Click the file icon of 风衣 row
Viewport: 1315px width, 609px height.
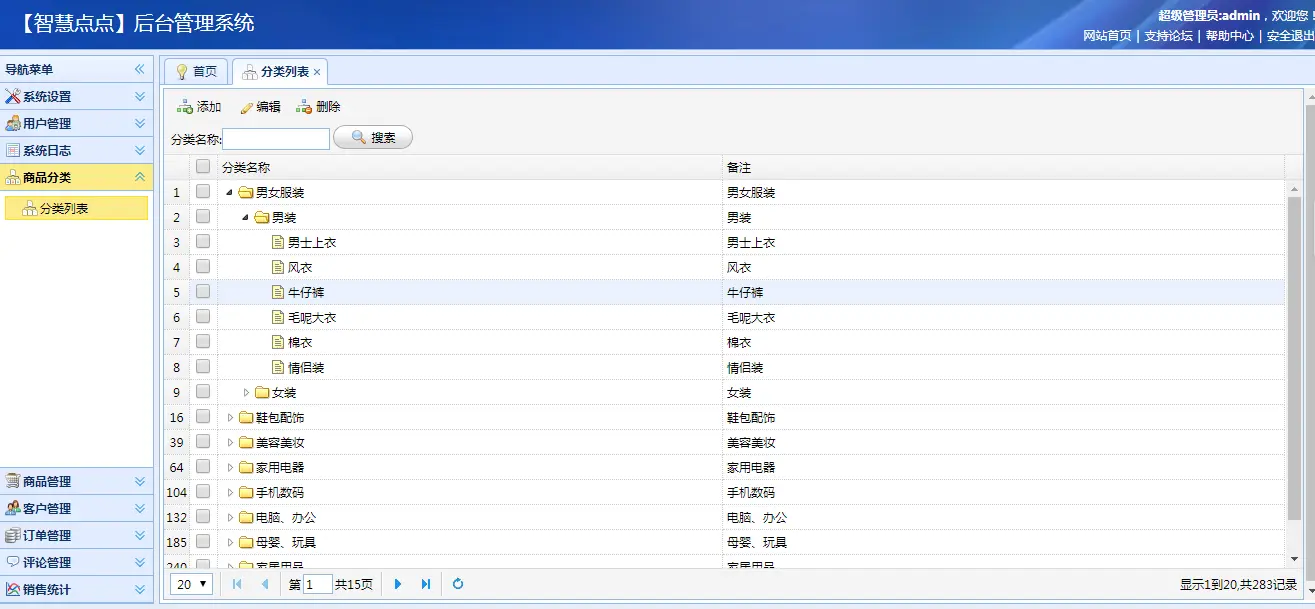point(278,267)
